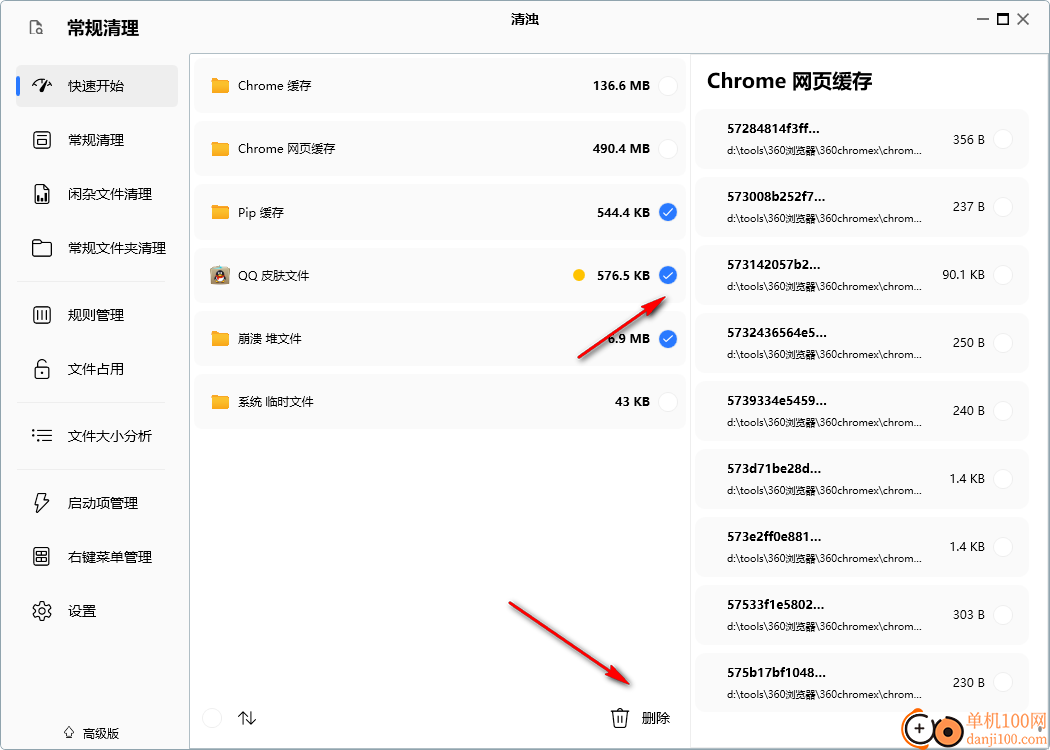Click the 删除 delete button
This screenshot has height=750, width=1050.
640,718
